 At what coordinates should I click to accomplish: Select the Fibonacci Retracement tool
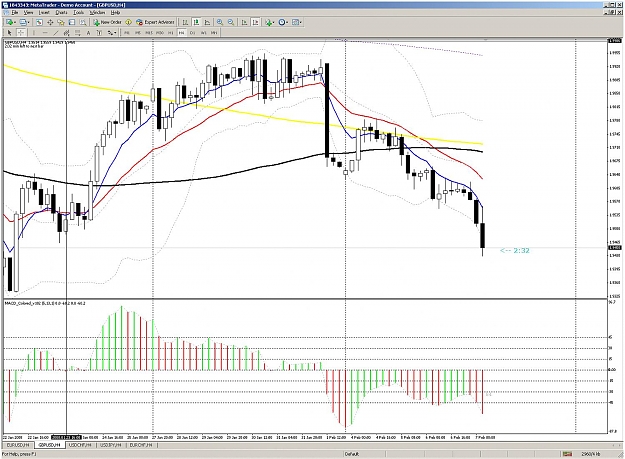pos(78,33)
